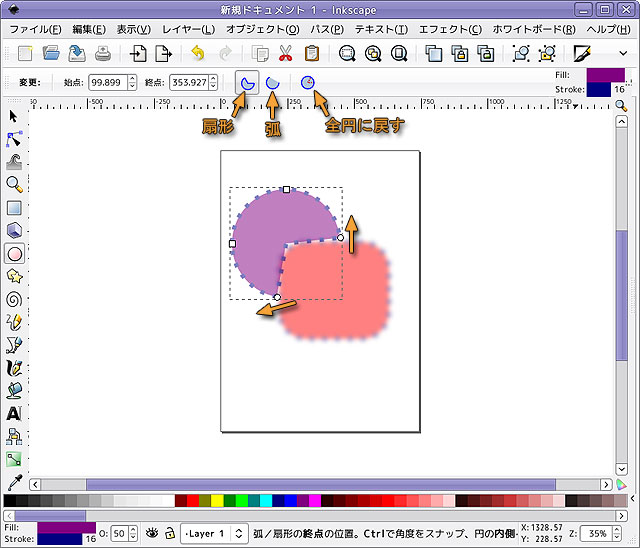Image resolution: width=640 pixels, height=548 pixels.
Task: Click the start angle spinner arrows
Action: pyautogui.click(x=132, y=82)
